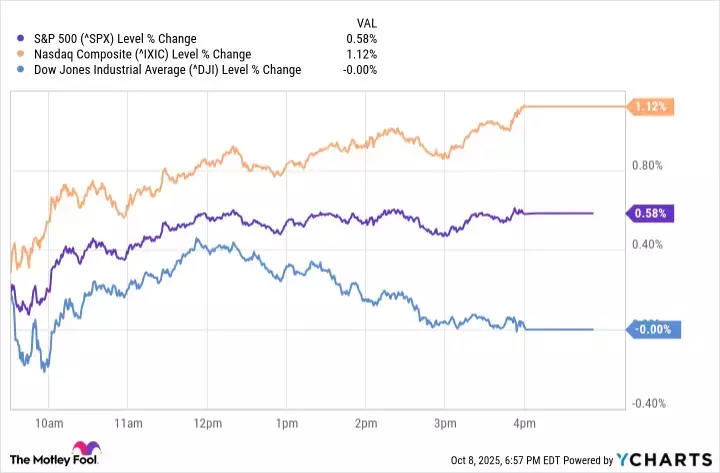Click the 10am x-axis label
Image resolution: width=720 pixels, height=473 pixels.
[x=49, y=423]
